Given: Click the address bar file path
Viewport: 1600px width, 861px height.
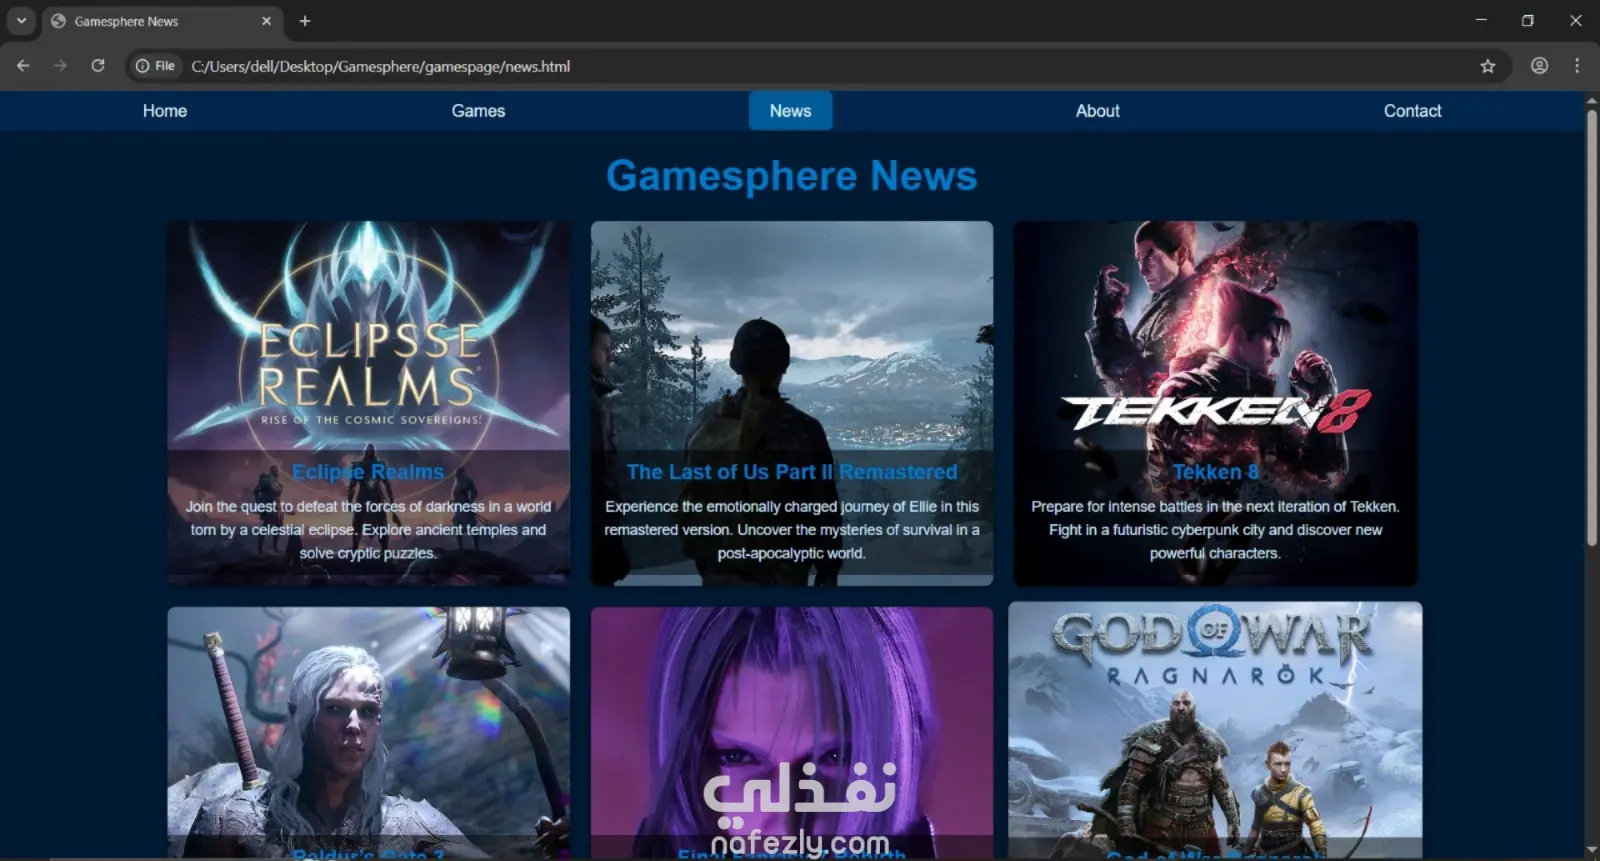Looking at the screenshot, I should 381,66.
